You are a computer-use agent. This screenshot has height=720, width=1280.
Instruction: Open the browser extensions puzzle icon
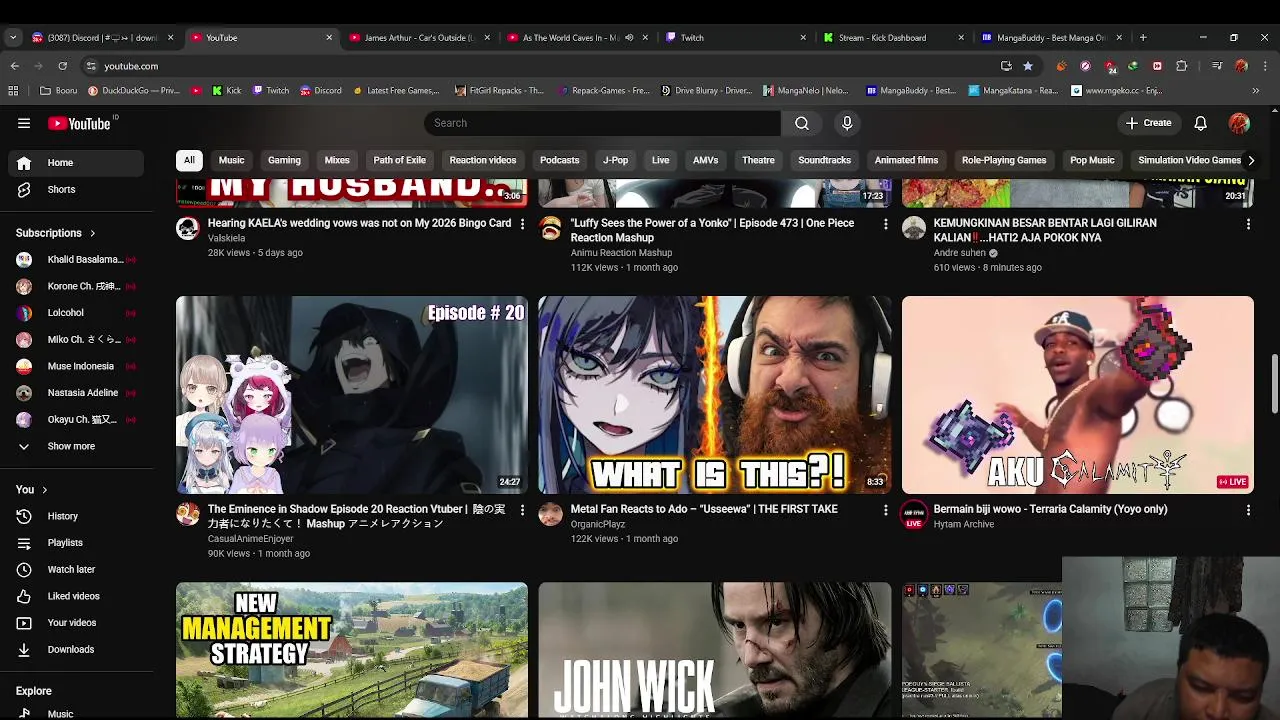[x=1182, y=66]
